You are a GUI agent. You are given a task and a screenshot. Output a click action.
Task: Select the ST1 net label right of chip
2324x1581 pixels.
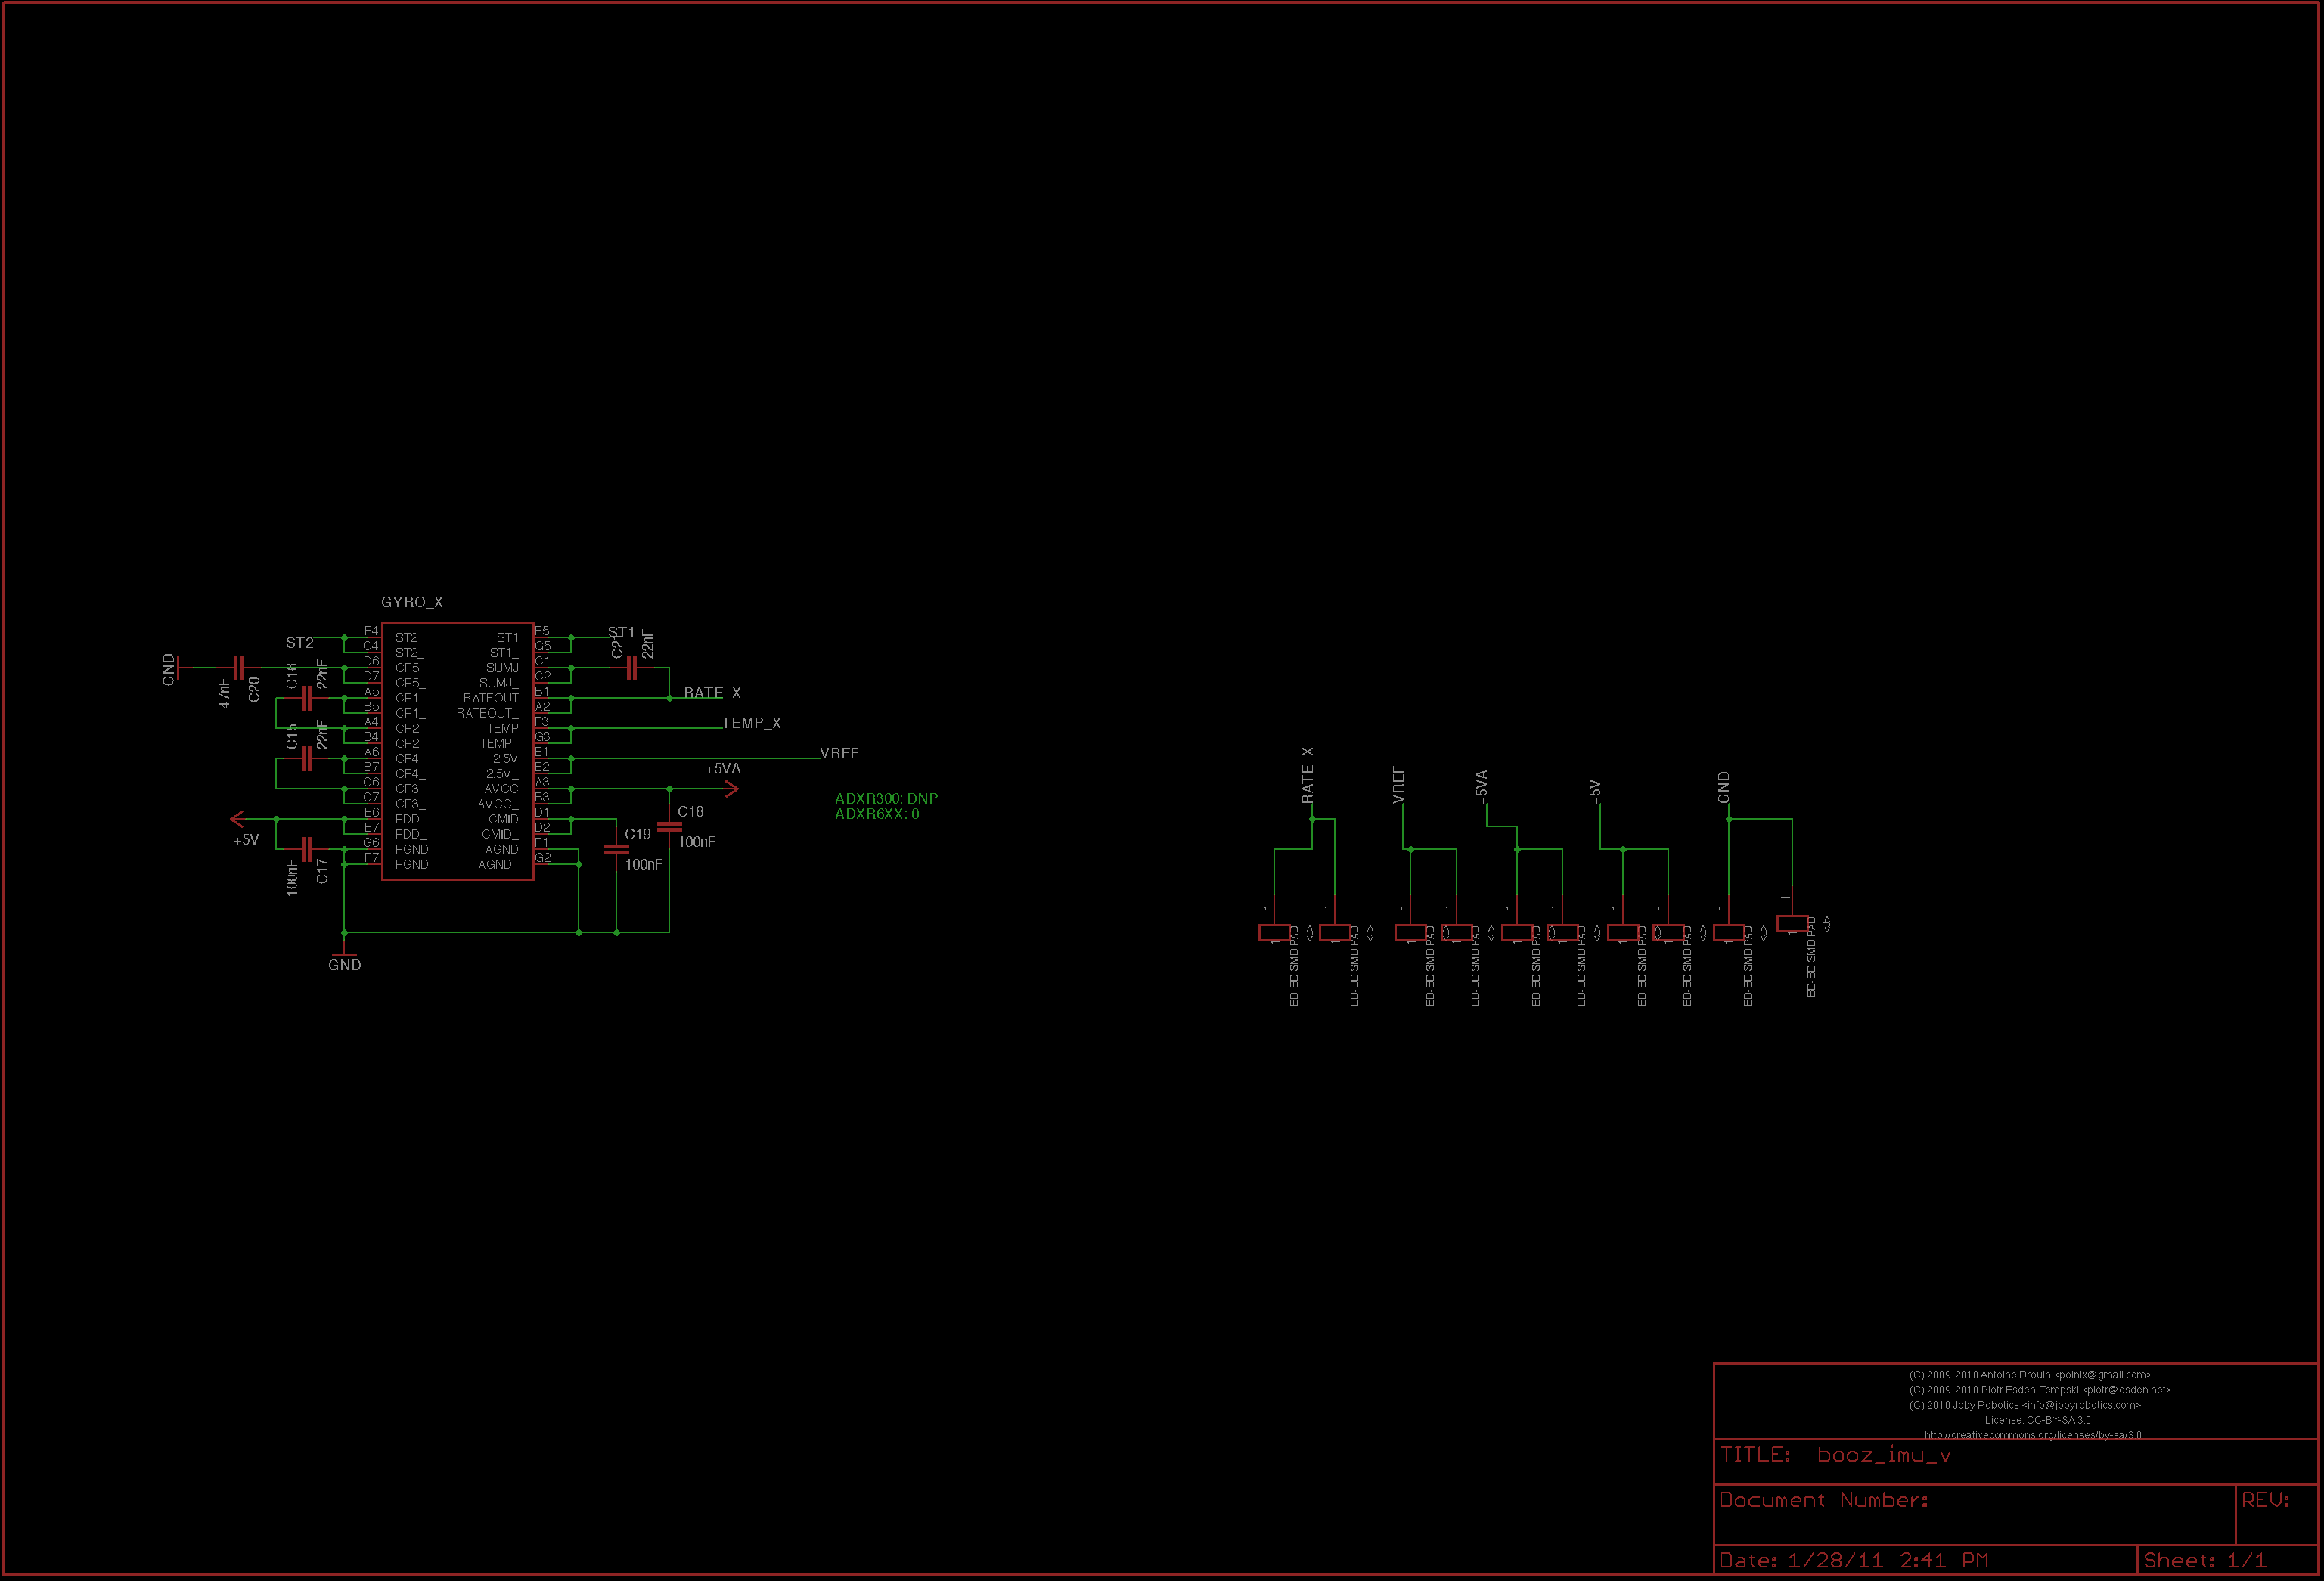pos(621,632)
